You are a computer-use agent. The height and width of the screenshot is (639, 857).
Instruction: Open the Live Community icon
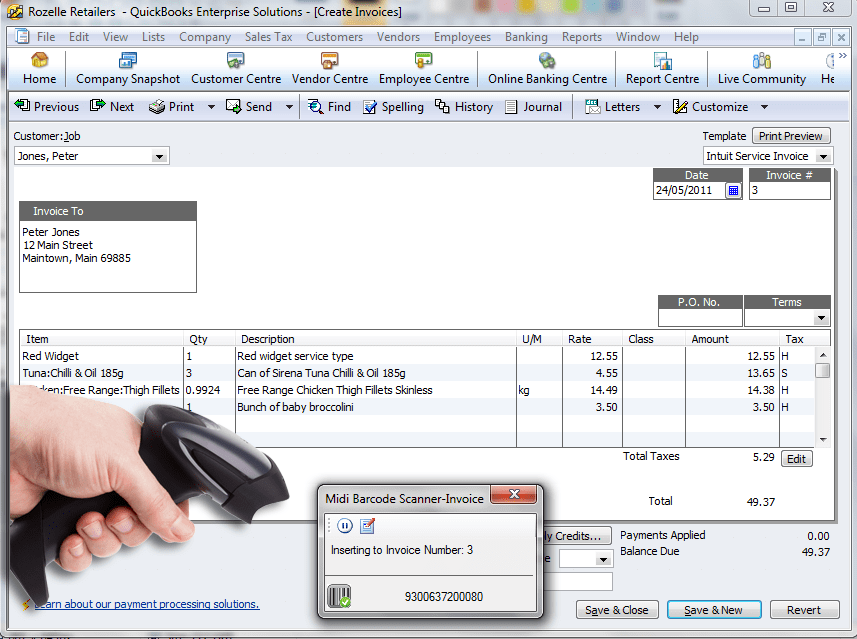[761, 60]
